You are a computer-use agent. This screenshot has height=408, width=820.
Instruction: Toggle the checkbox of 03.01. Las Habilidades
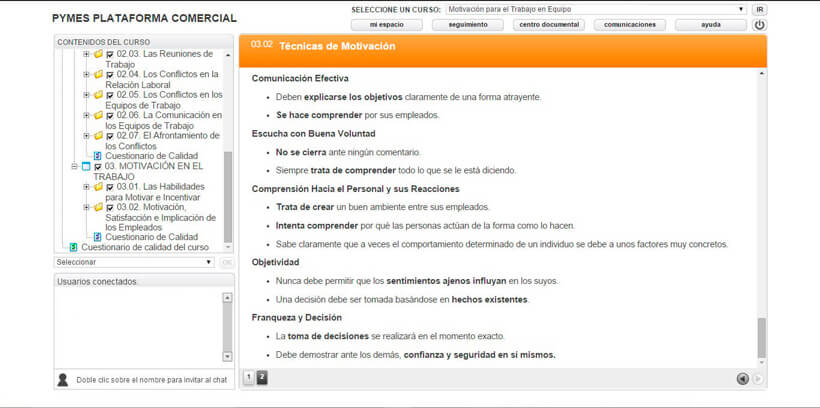coord(110,187)
